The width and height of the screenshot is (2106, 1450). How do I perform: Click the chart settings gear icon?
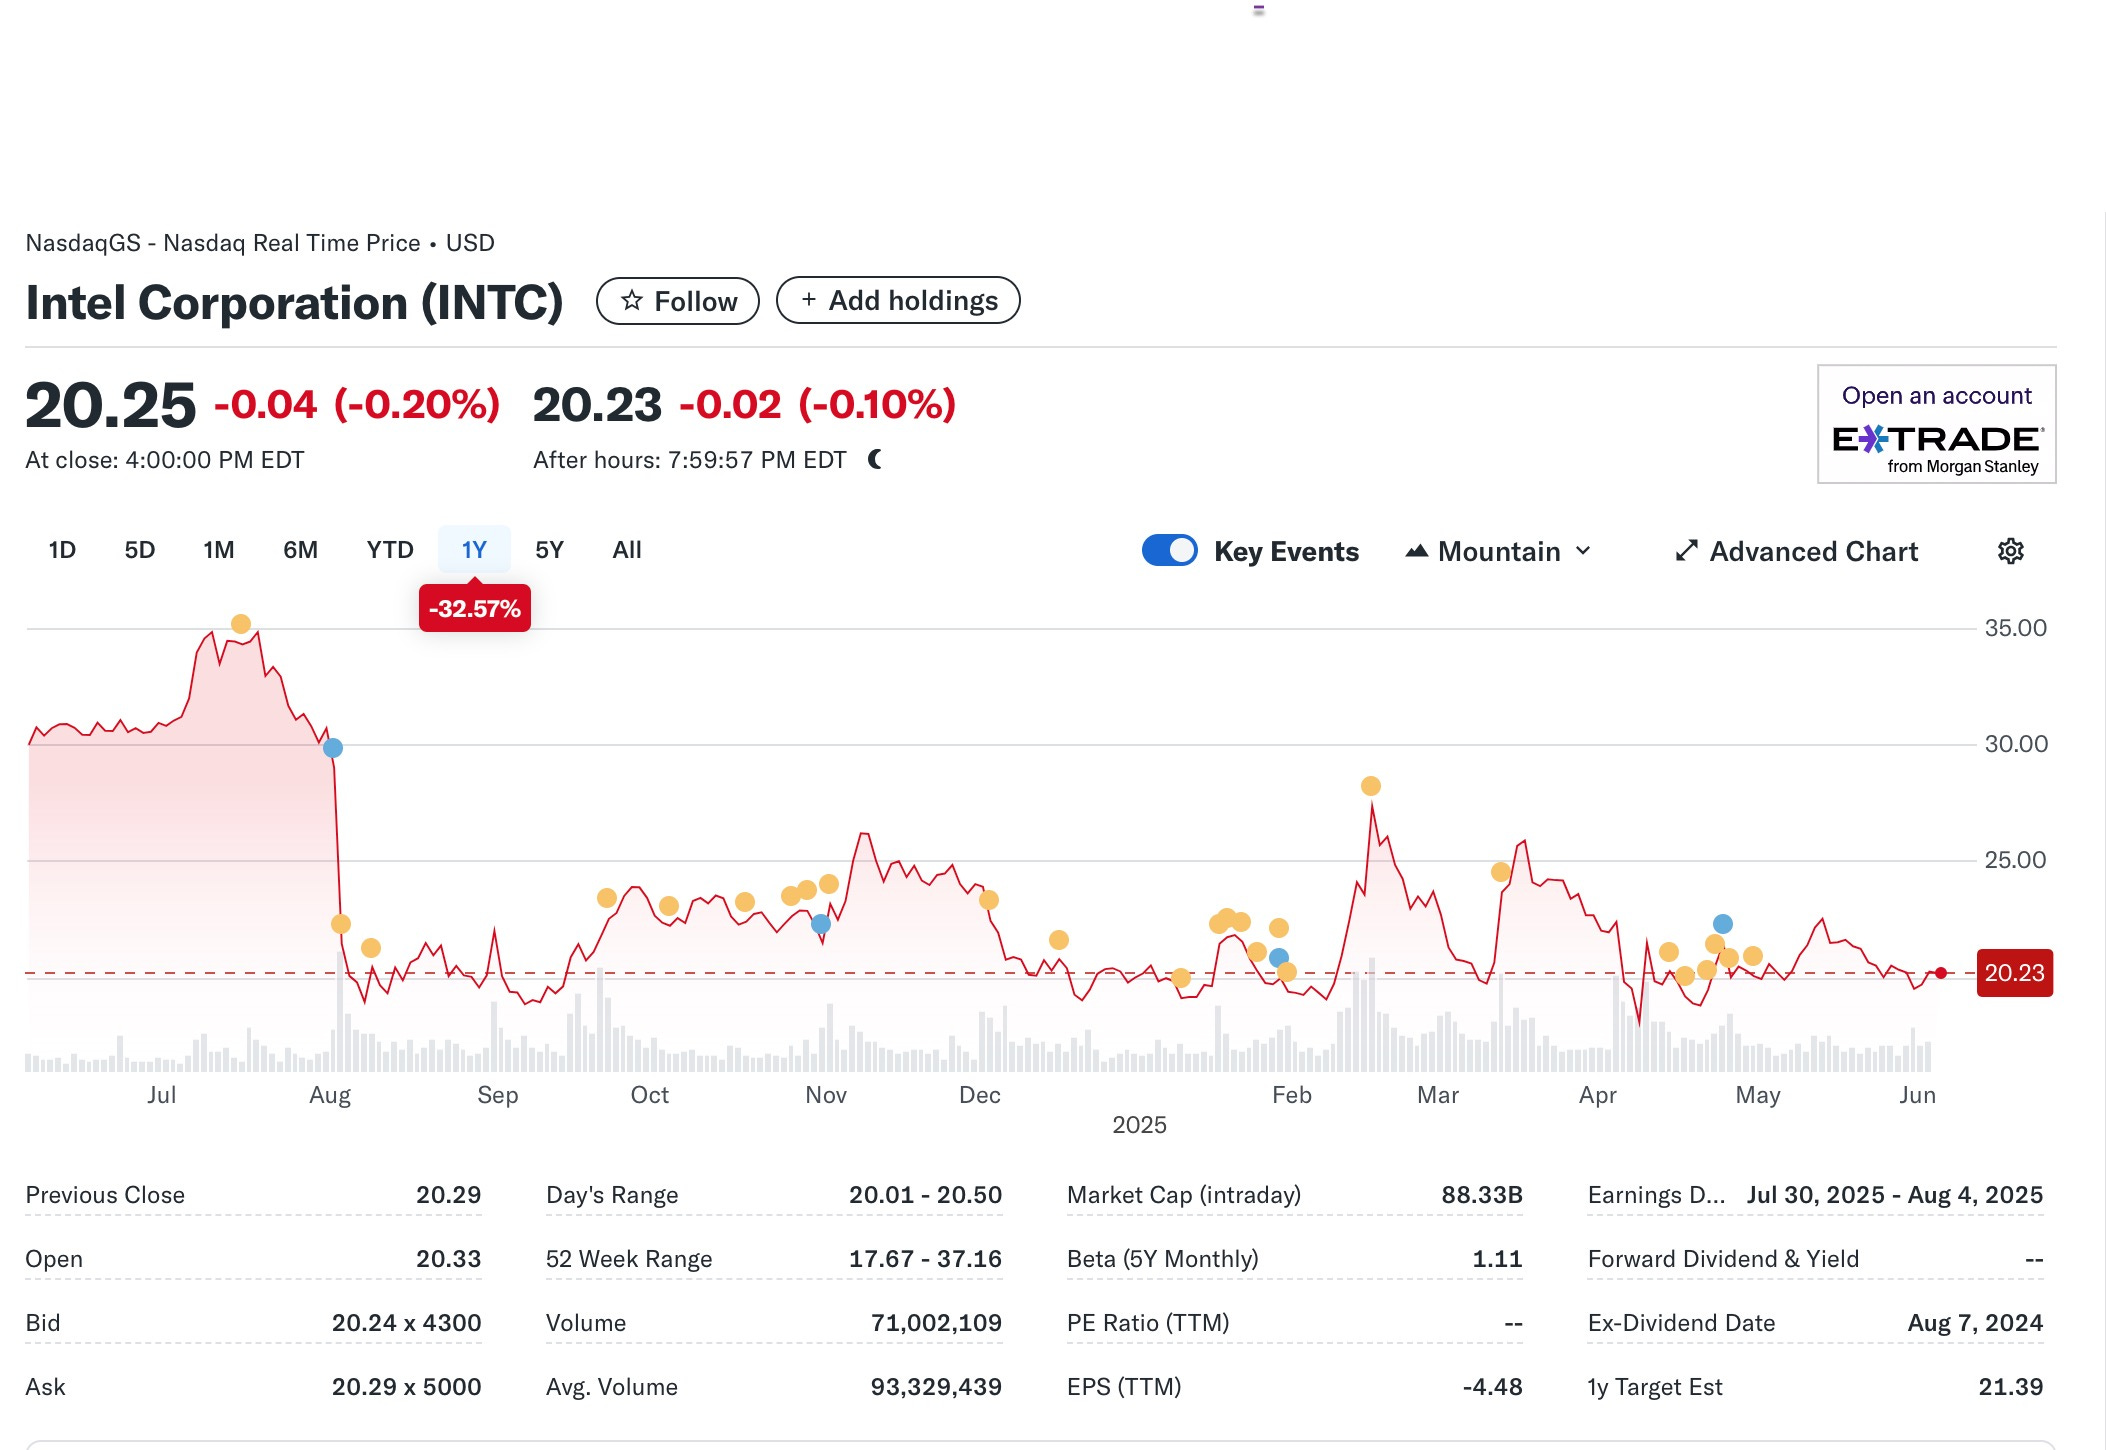coord(2010,551)
